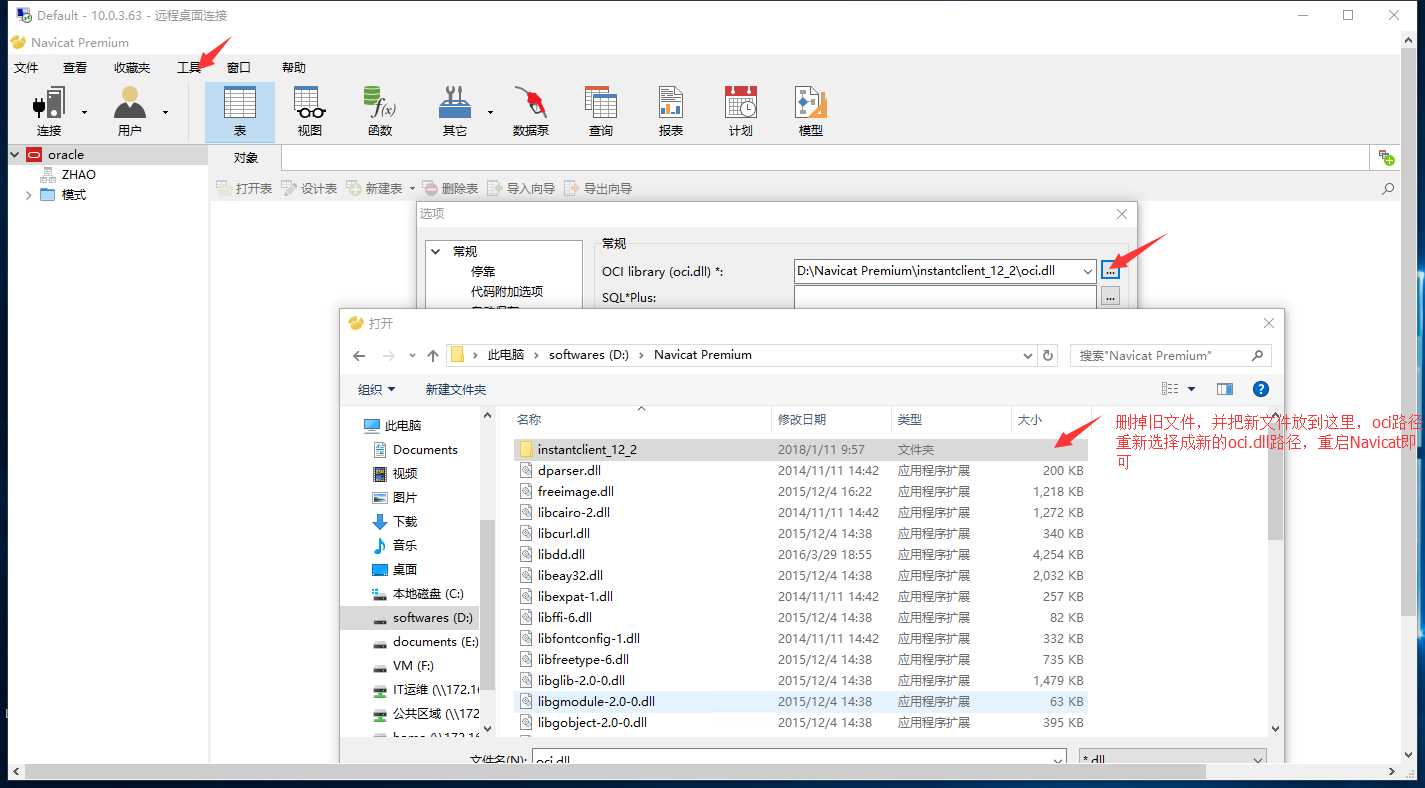Start the 导出向导 export wizard
The height and width of the screenshot is (788, 1425).
pyautogui.click(x=598, y=188)
